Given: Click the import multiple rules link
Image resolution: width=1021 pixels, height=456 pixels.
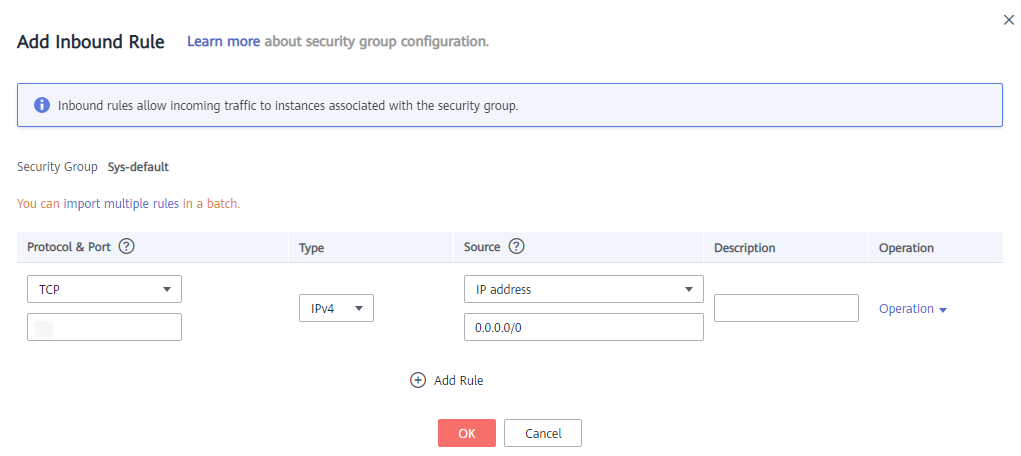Looking at the screenshot, I should click(x=121, y=203).
